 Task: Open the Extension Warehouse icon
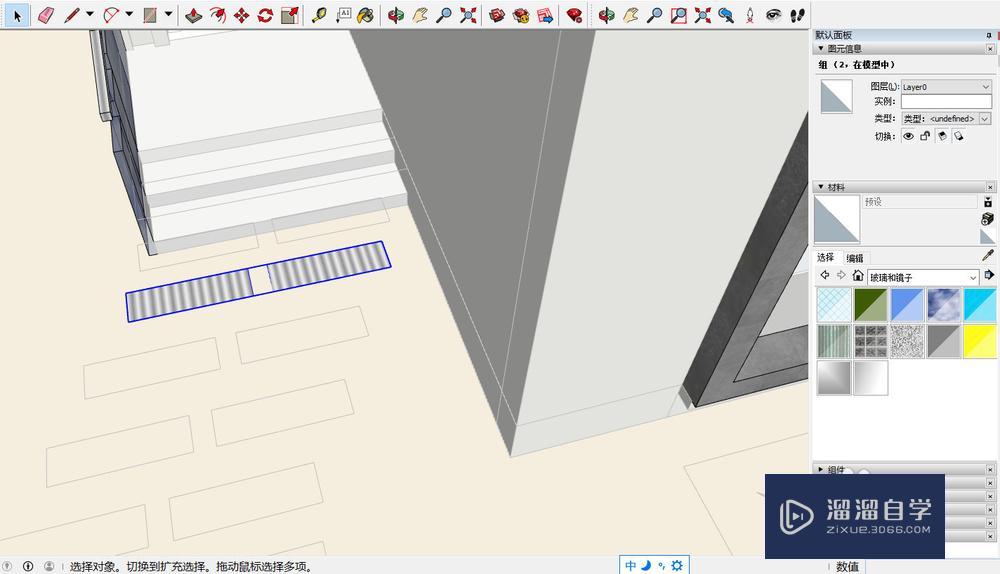tap(521, 15)
